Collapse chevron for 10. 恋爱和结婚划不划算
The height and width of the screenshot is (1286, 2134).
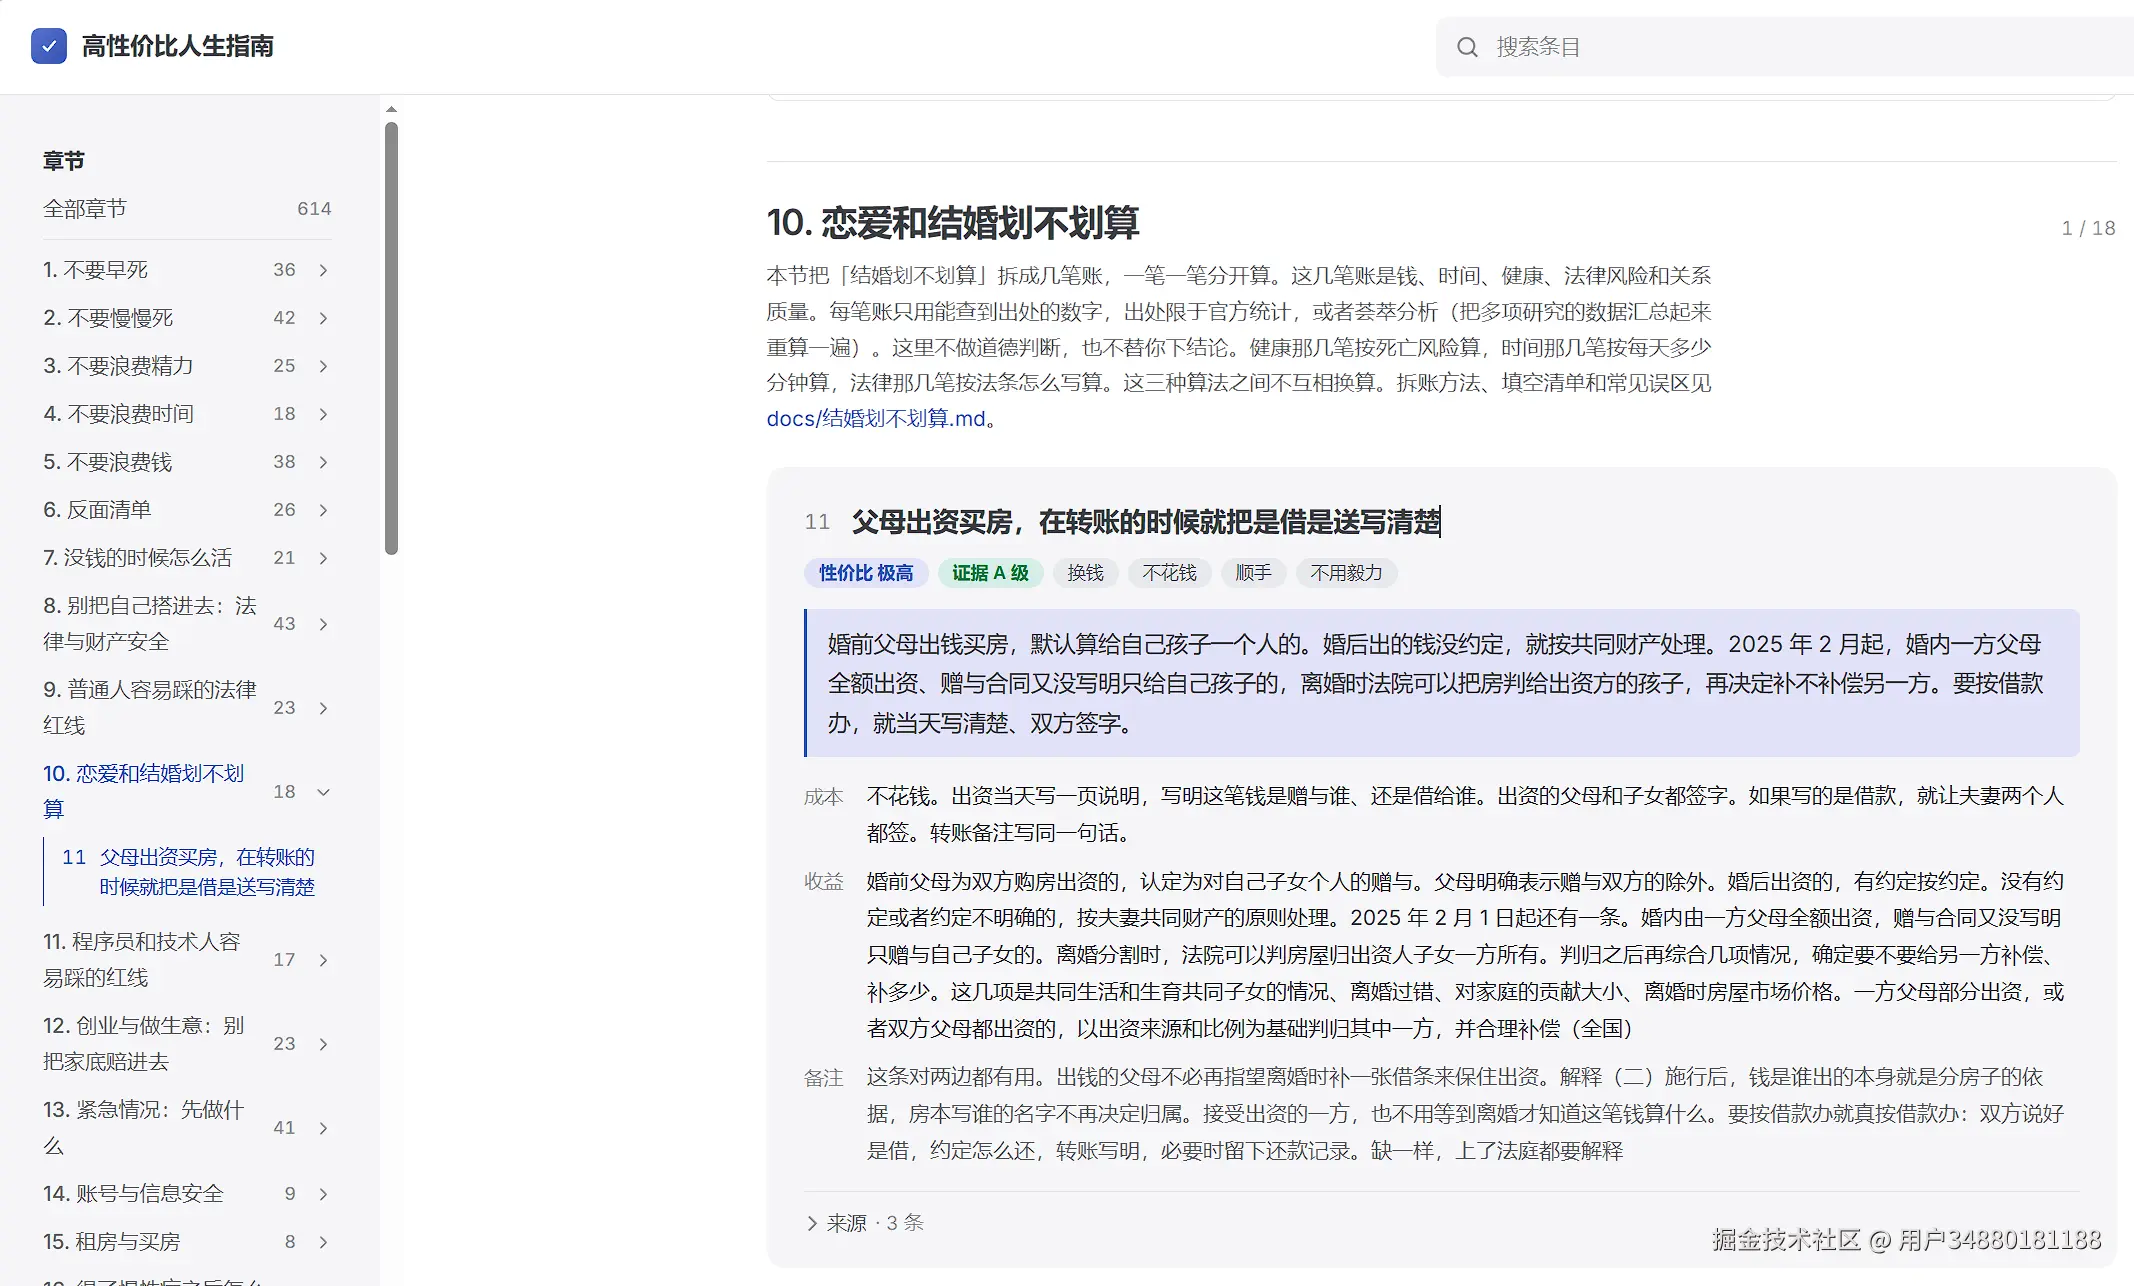tap(323, 792)
